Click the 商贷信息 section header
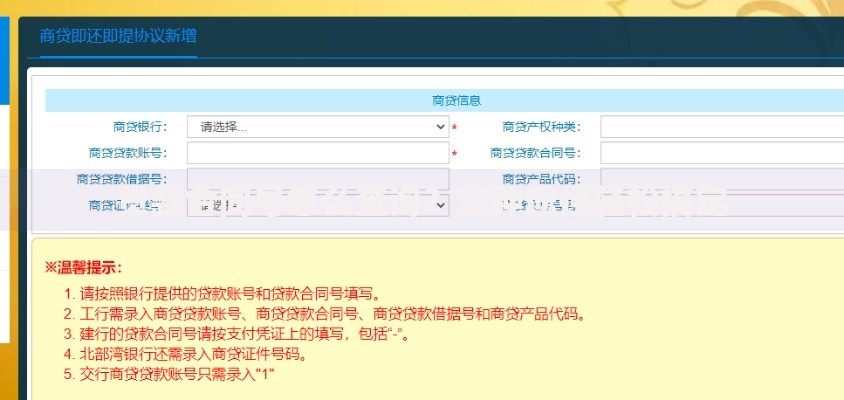The height and width of the screenshot is (400, 844). pos(456,100)
